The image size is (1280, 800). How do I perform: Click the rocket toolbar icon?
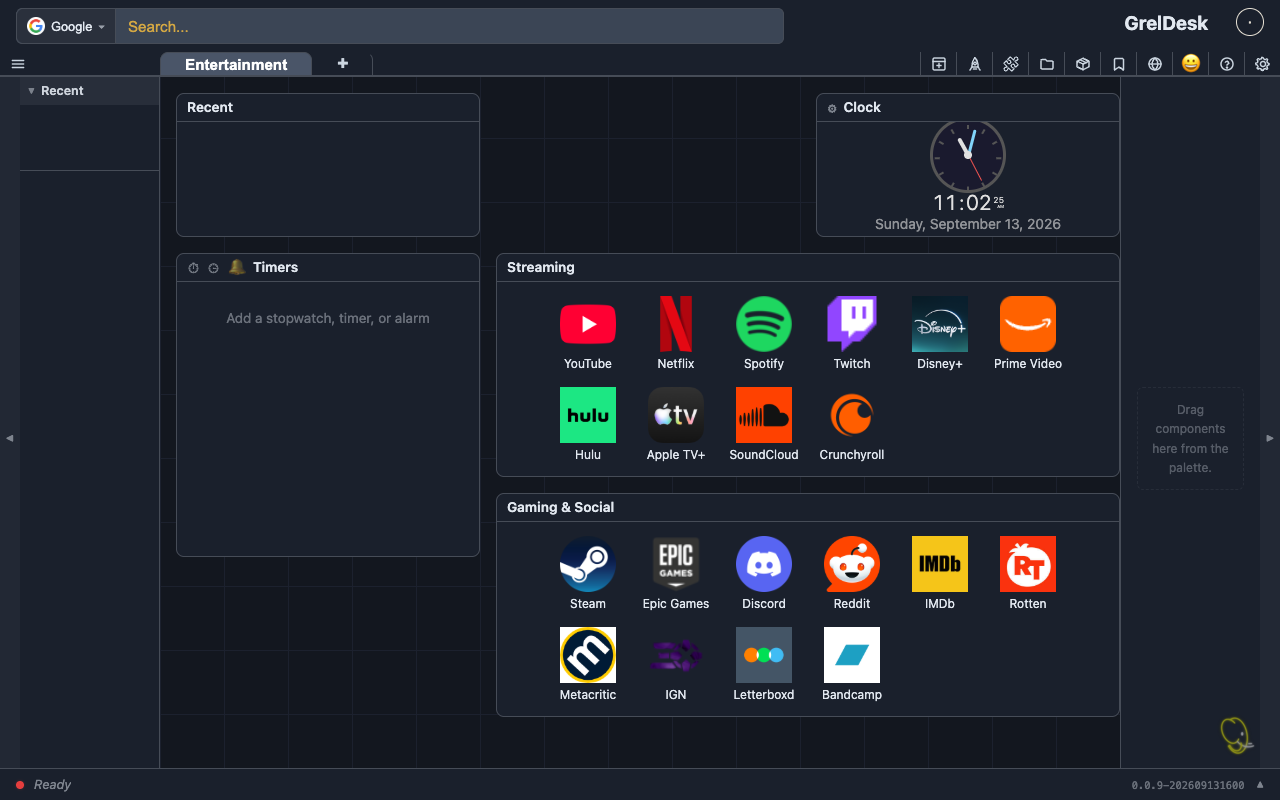[975, 64]
